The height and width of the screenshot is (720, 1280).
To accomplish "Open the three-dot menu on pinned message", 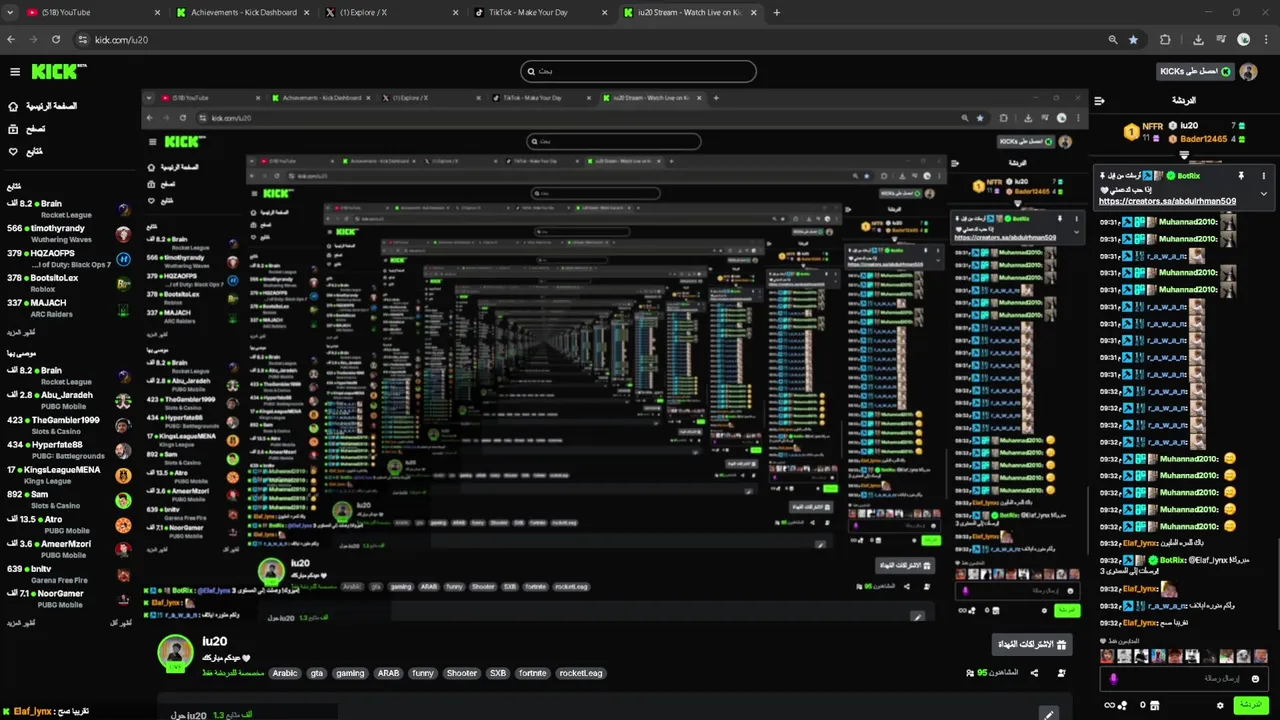I will coord(1264,175).
